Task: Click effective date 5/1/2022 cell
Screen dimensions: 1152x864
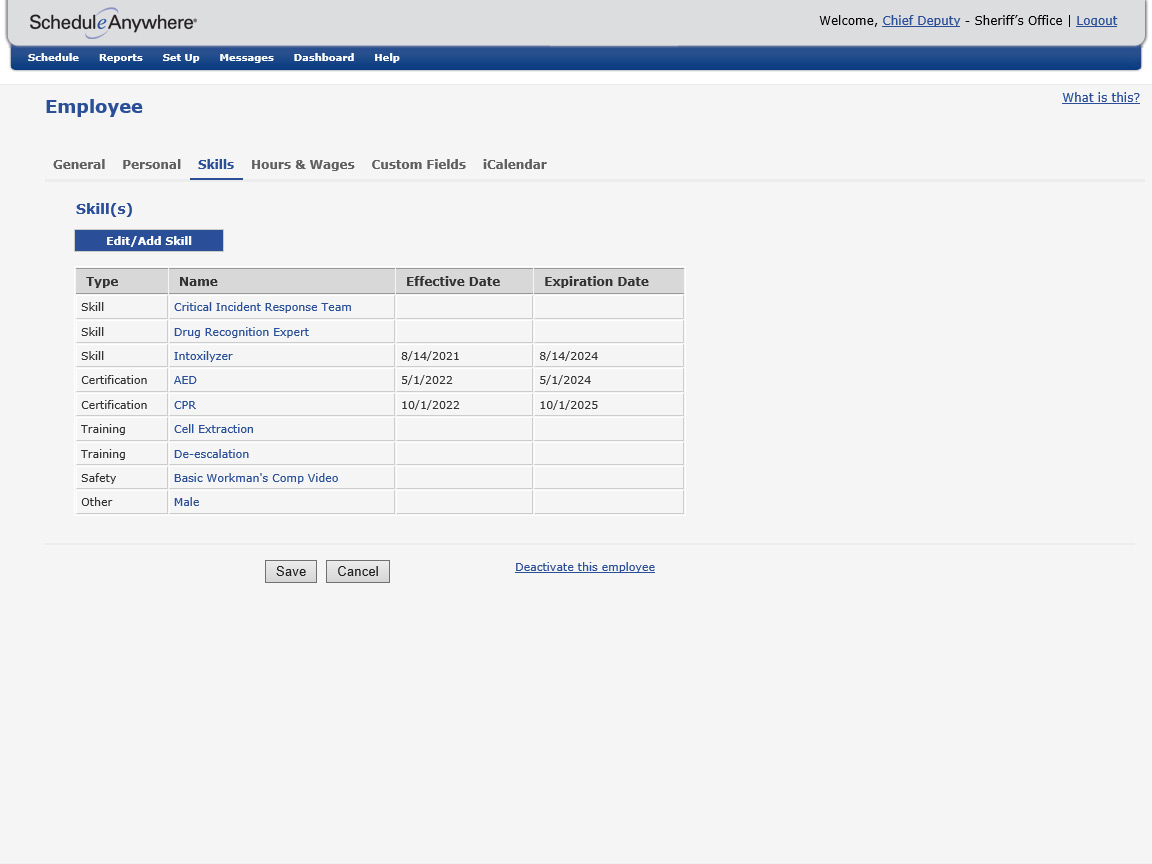Action: (464, 381)
